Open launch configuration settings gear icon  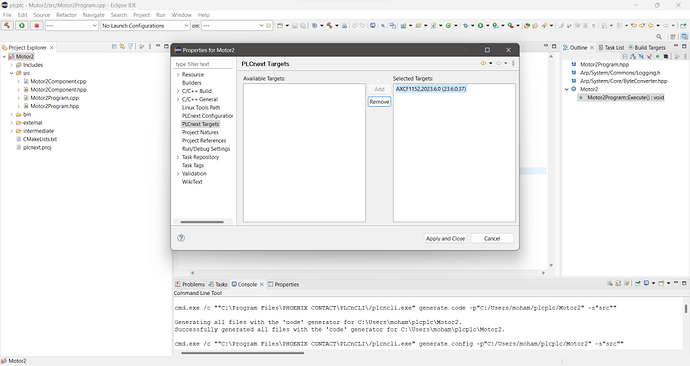(x=268, y=26)
